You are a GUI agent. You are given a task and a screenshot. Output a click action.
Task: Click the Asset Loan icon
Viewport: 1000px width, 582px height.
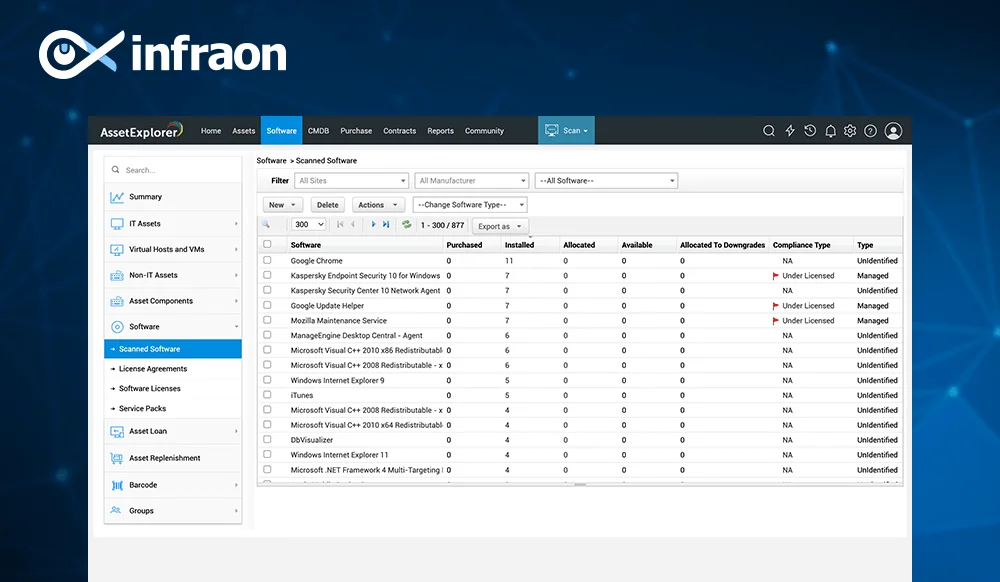(117, 432)
